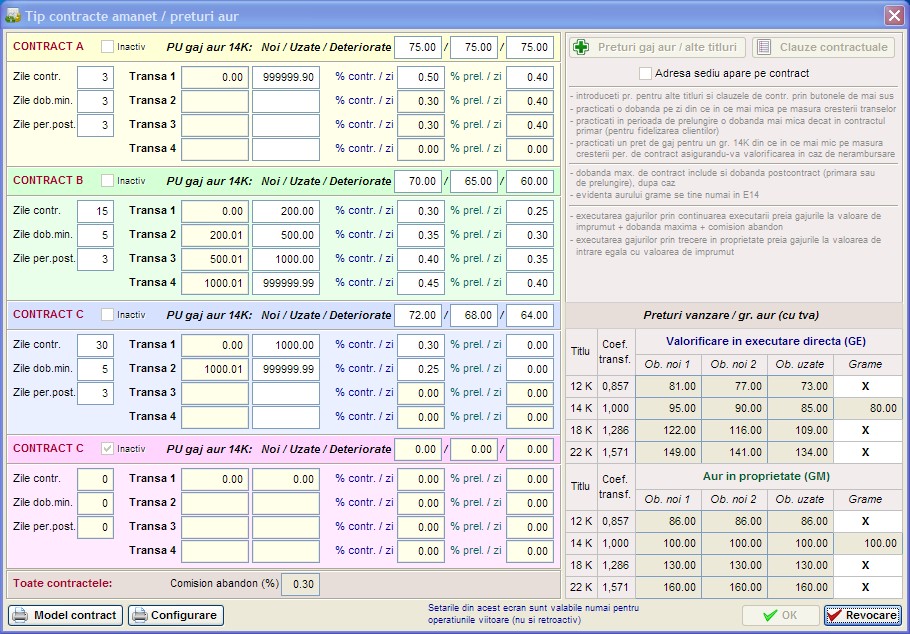Toggle the Inactiv checkbox for Contract A
The width and height of the screenshot is (910, 634).
(x=107, y=47)
